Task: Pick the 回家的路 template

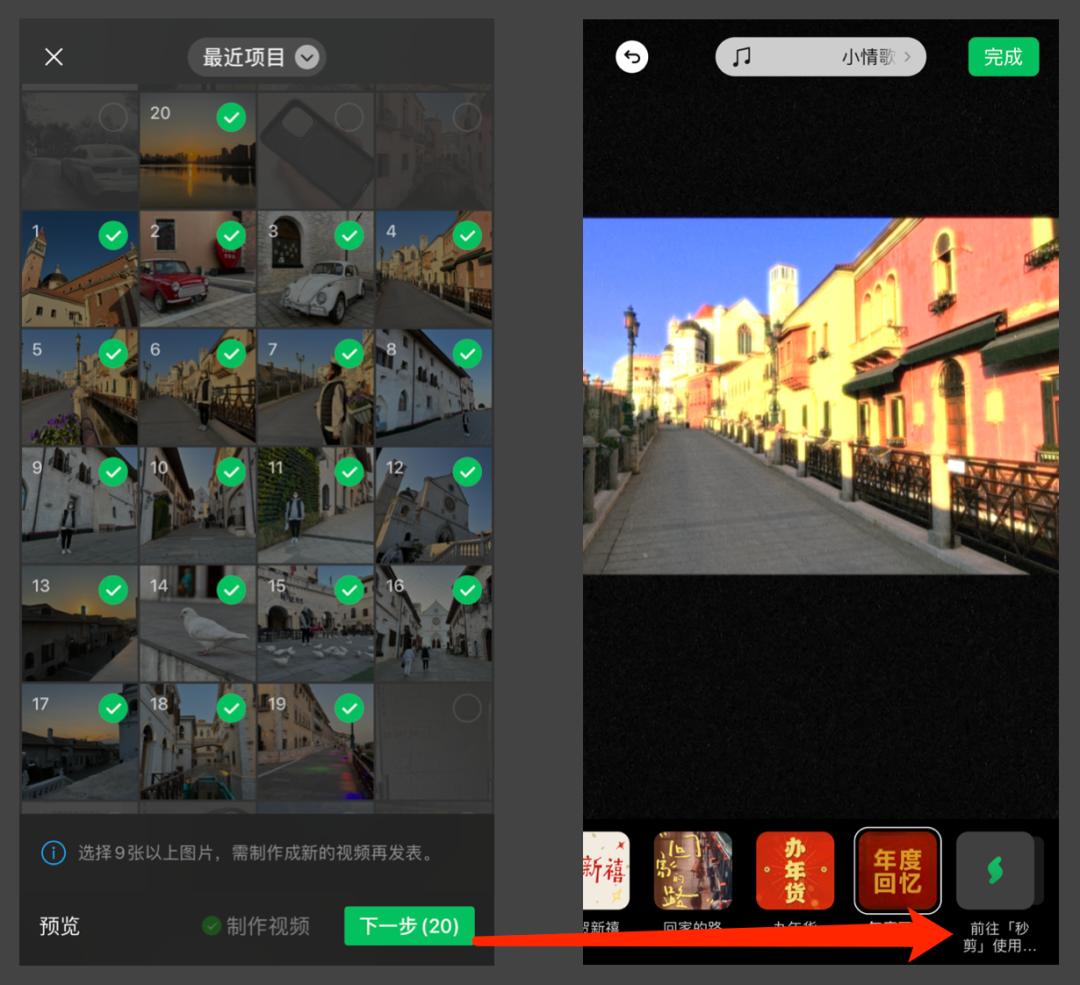Action: coord(693,870)
